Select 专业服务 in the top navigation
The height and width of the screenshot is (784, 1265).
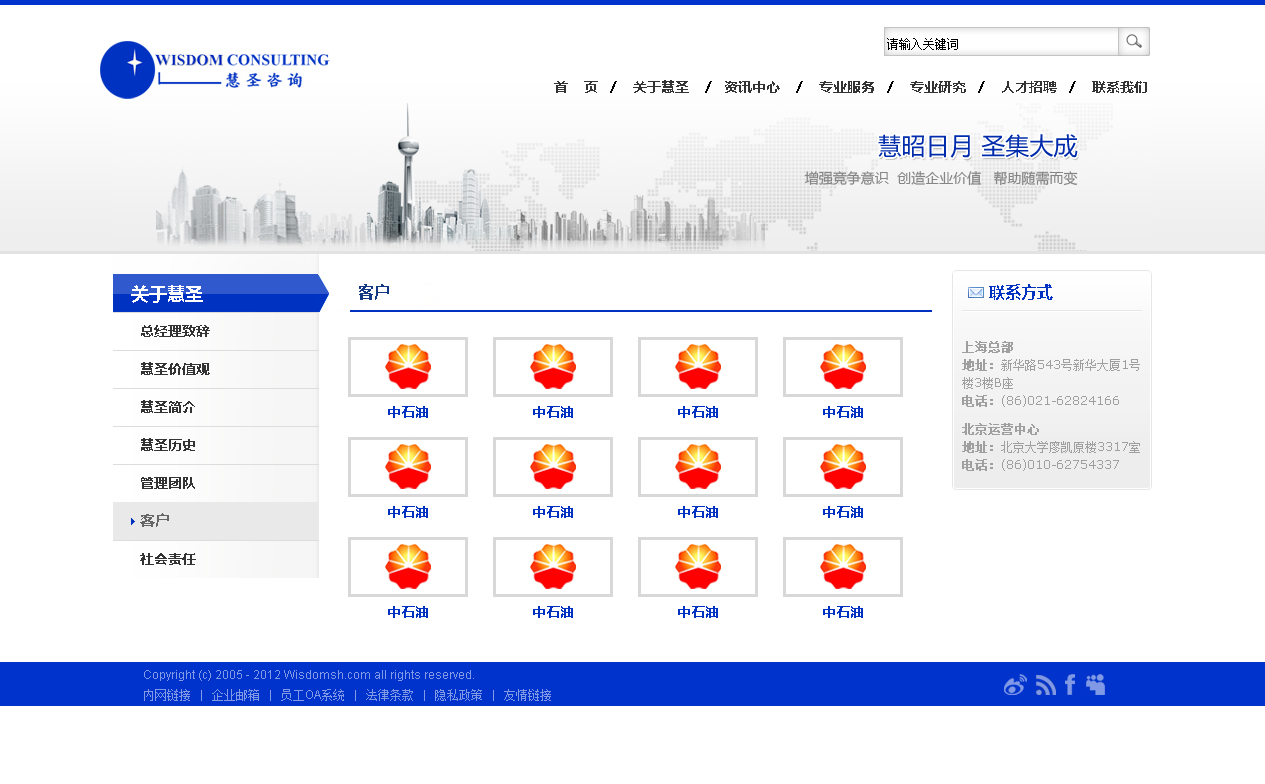coord(846,88)
